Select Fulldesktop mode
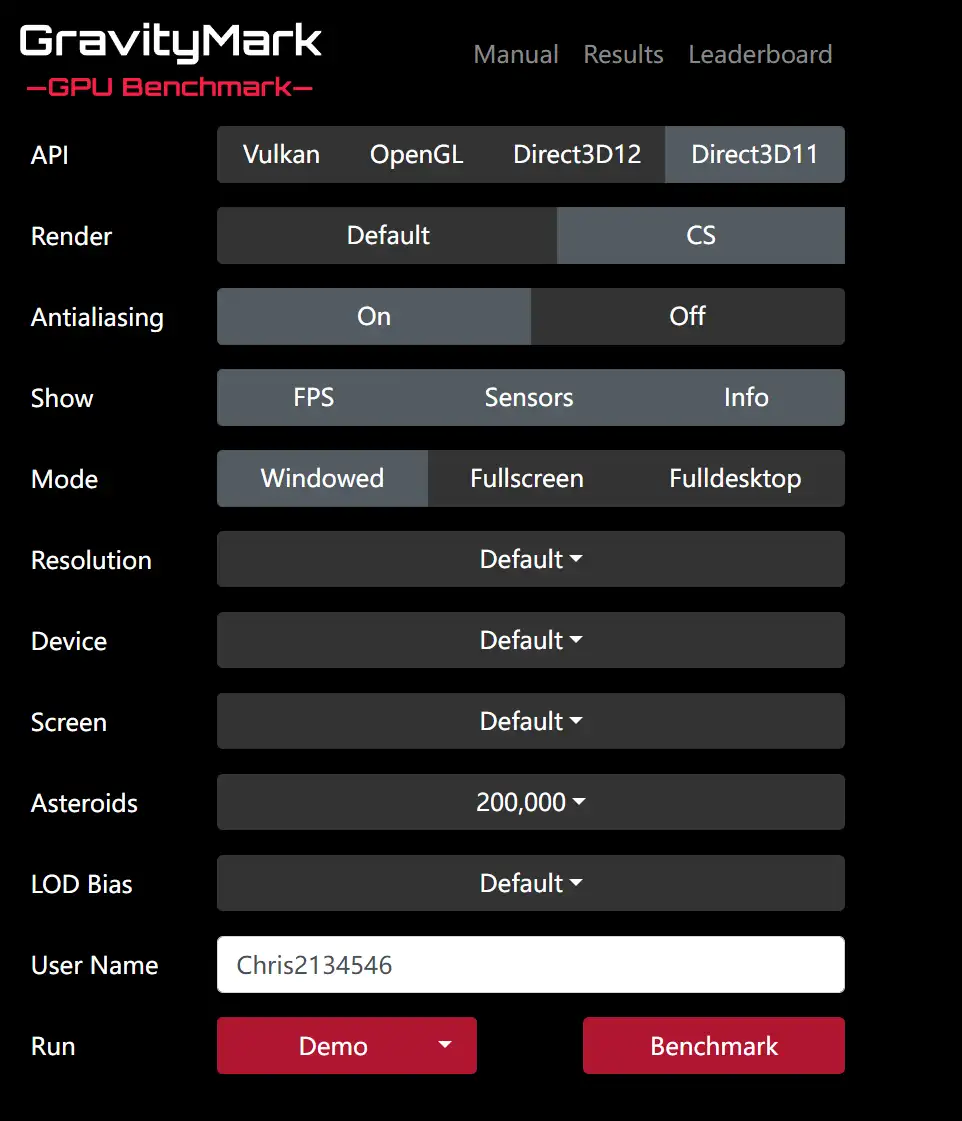The image size is (962, 1121). pos(735,478)
